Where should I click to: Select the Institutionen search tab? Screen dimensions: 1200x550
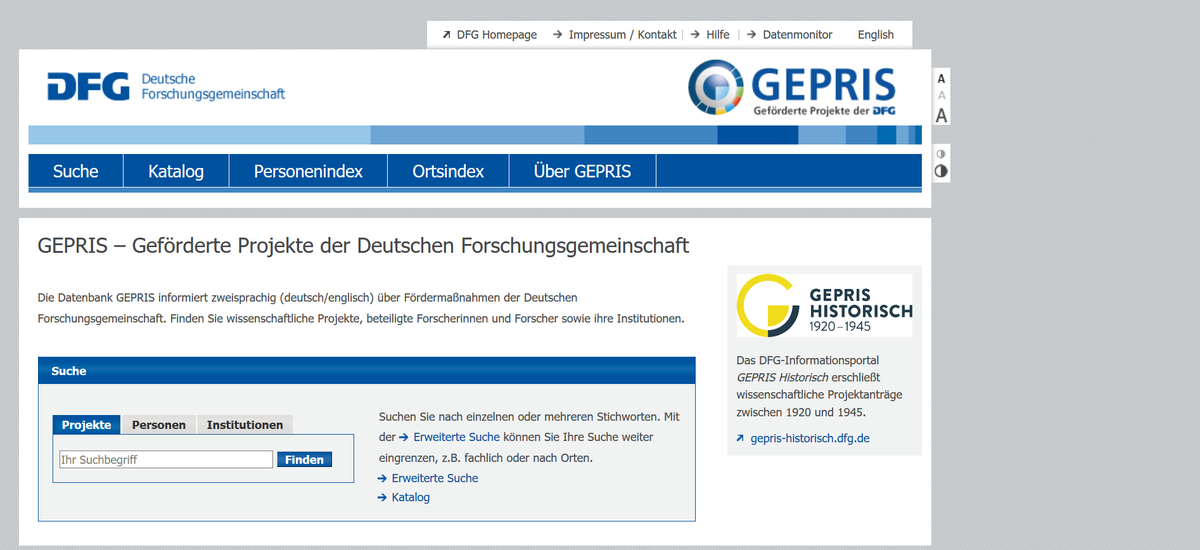(245, 425)
